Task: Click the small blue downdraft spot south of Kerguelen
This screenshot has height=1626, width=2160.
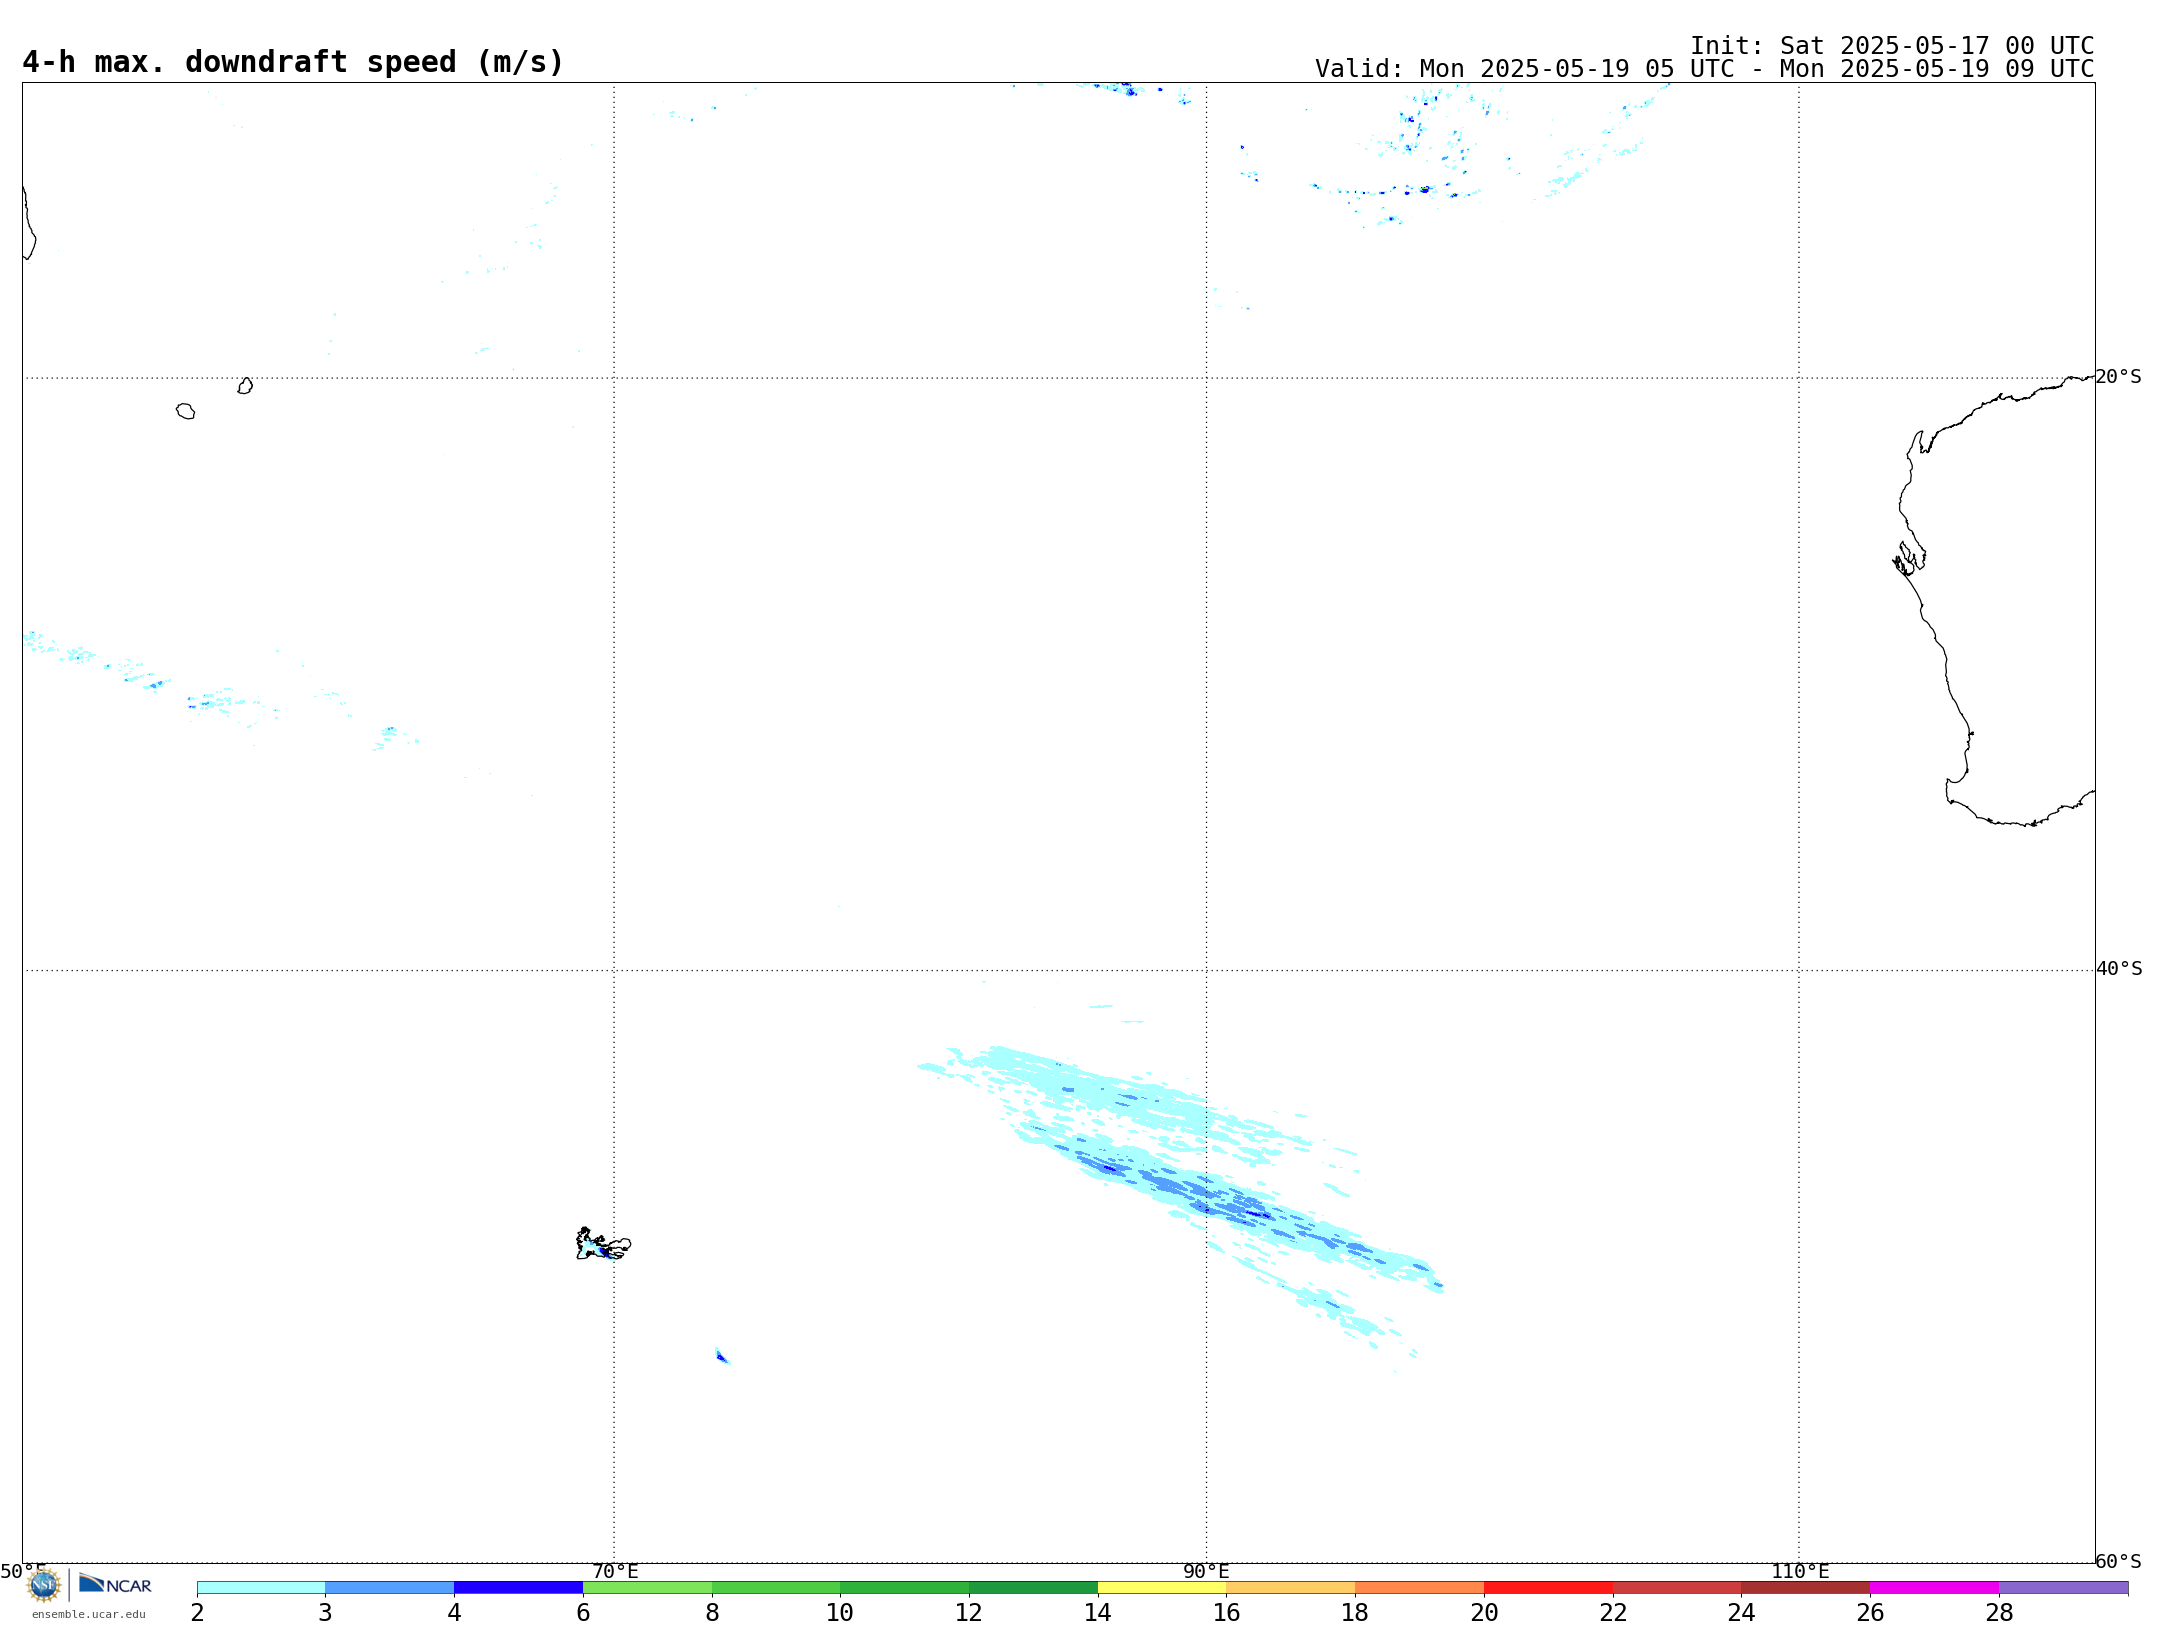Action: [x=722, y=1356]
